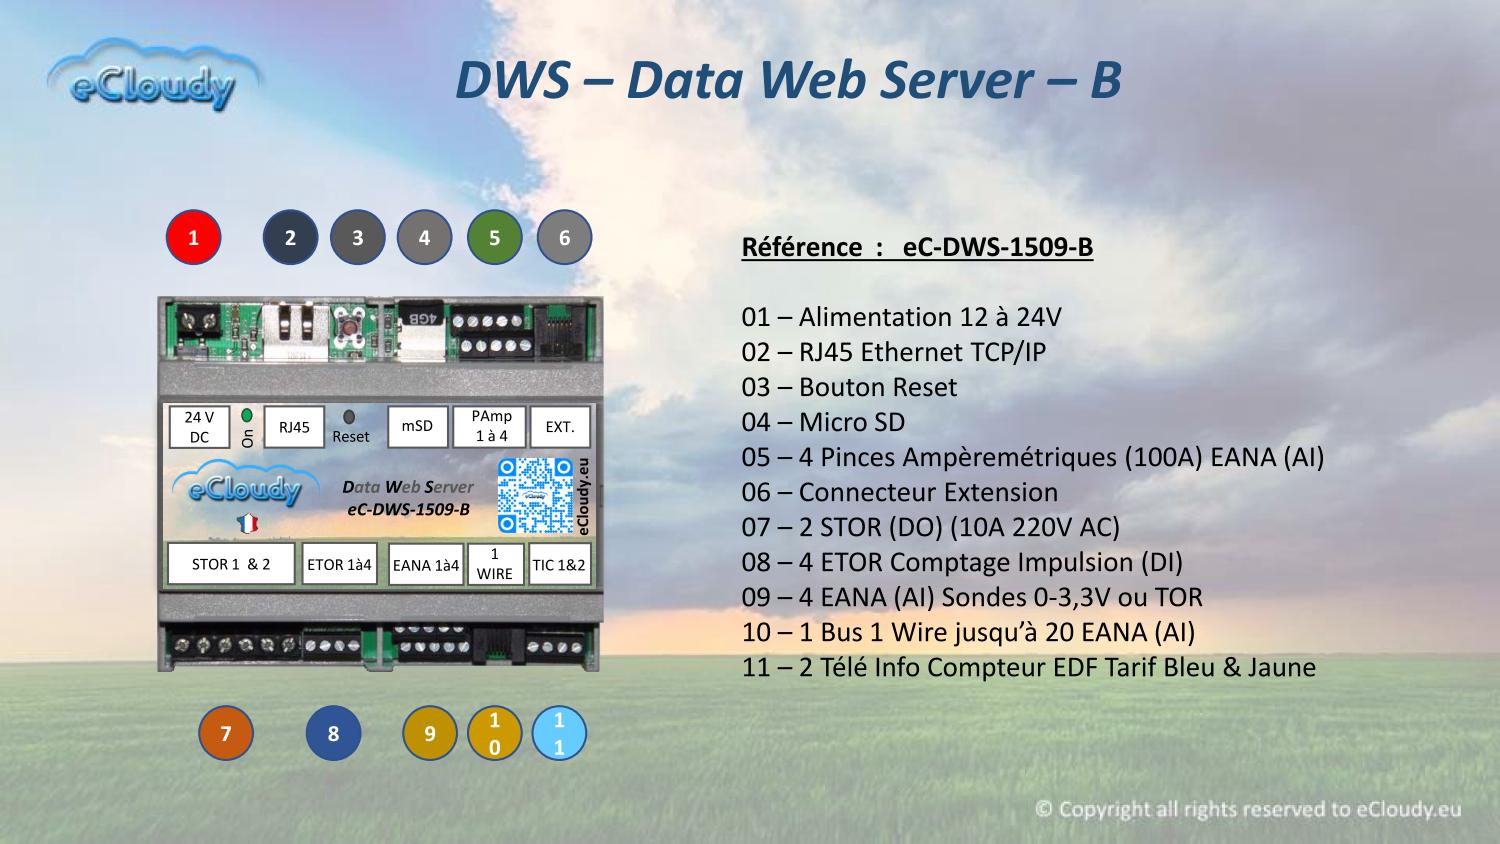Viewport: 1500px width, 844px height.
Task: Click line 10 – 1 Bus 1 Wire
Action: coord(968,632)
